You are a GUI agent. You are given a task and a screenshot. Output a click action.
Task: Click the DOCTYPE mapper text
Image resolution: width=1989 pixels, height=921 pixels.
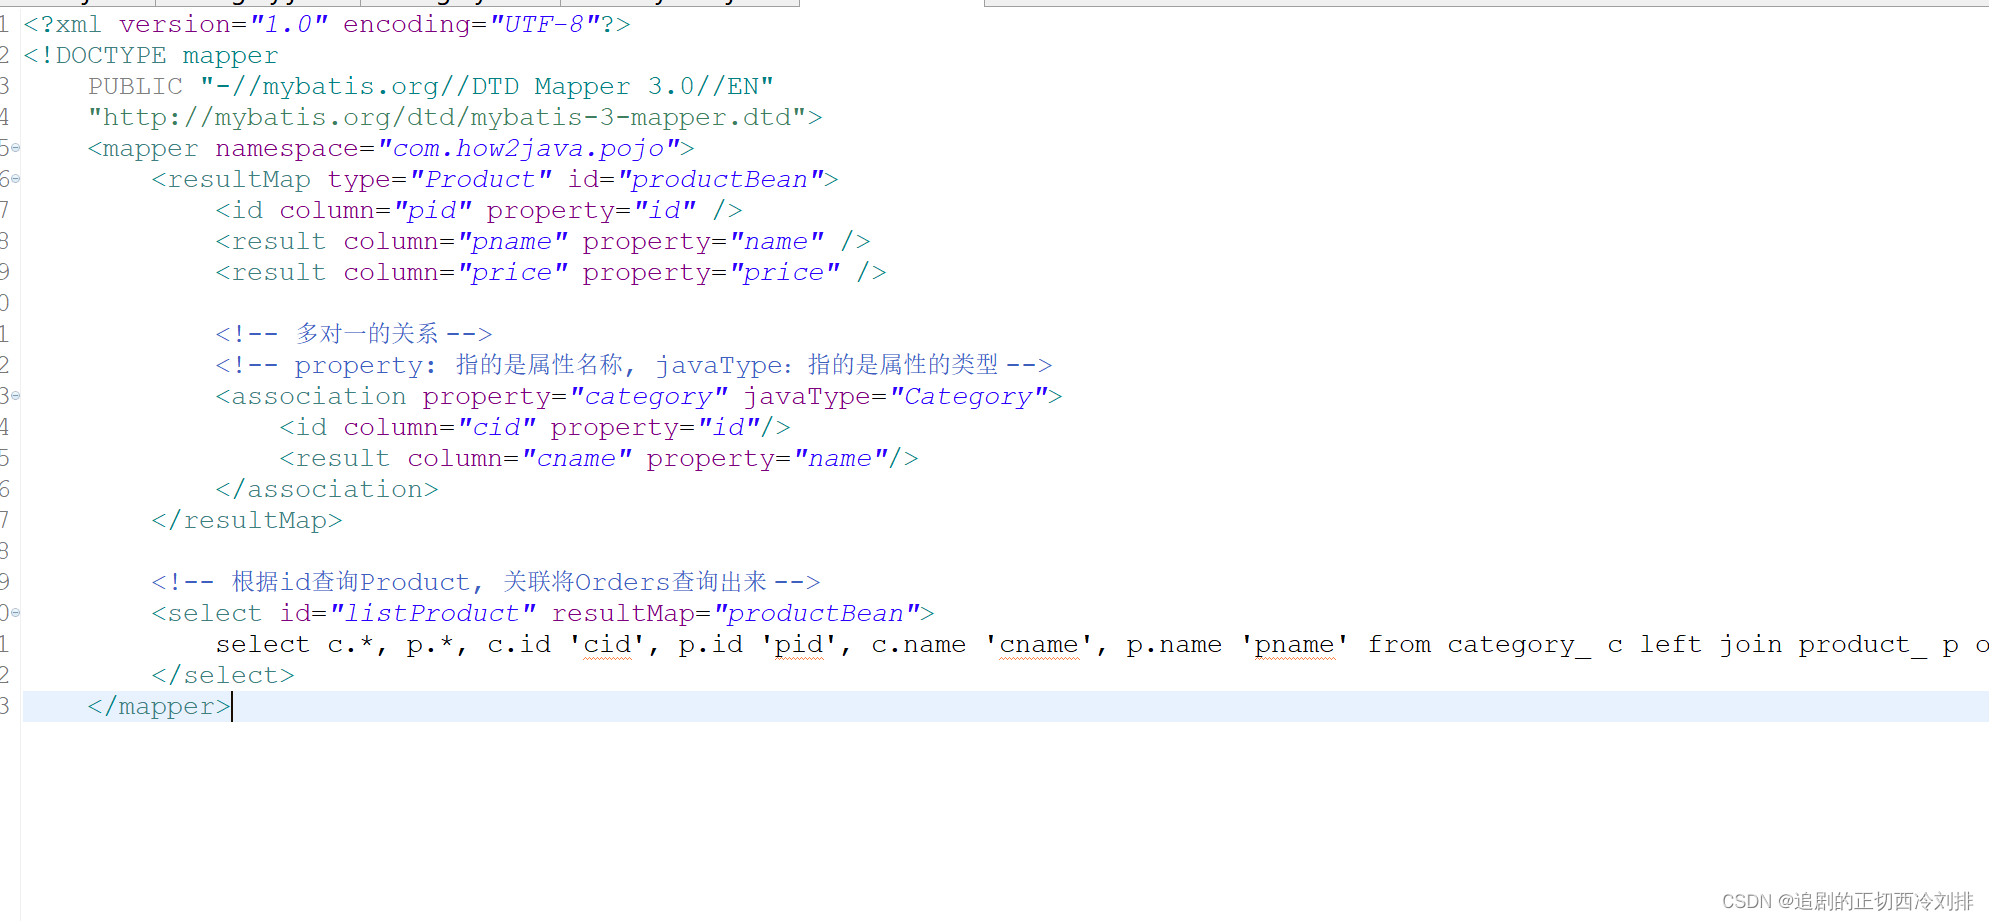coord(151,56)
